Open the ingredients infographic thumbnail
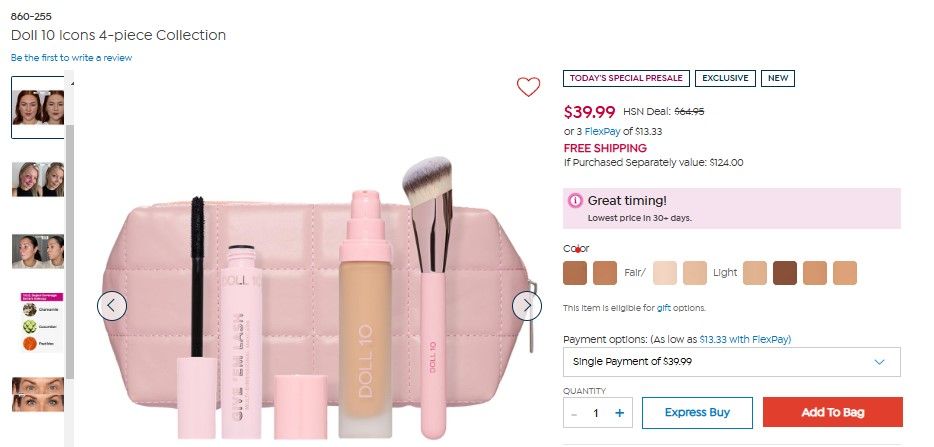 pyautogui.click(x=38, y=321)
